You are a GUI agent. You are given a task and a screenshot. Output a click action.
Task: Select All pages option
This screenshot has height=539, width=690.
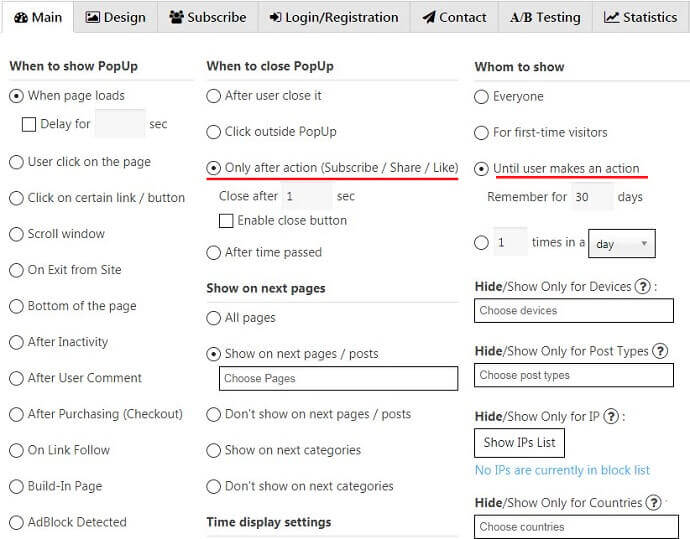point(213,318)
